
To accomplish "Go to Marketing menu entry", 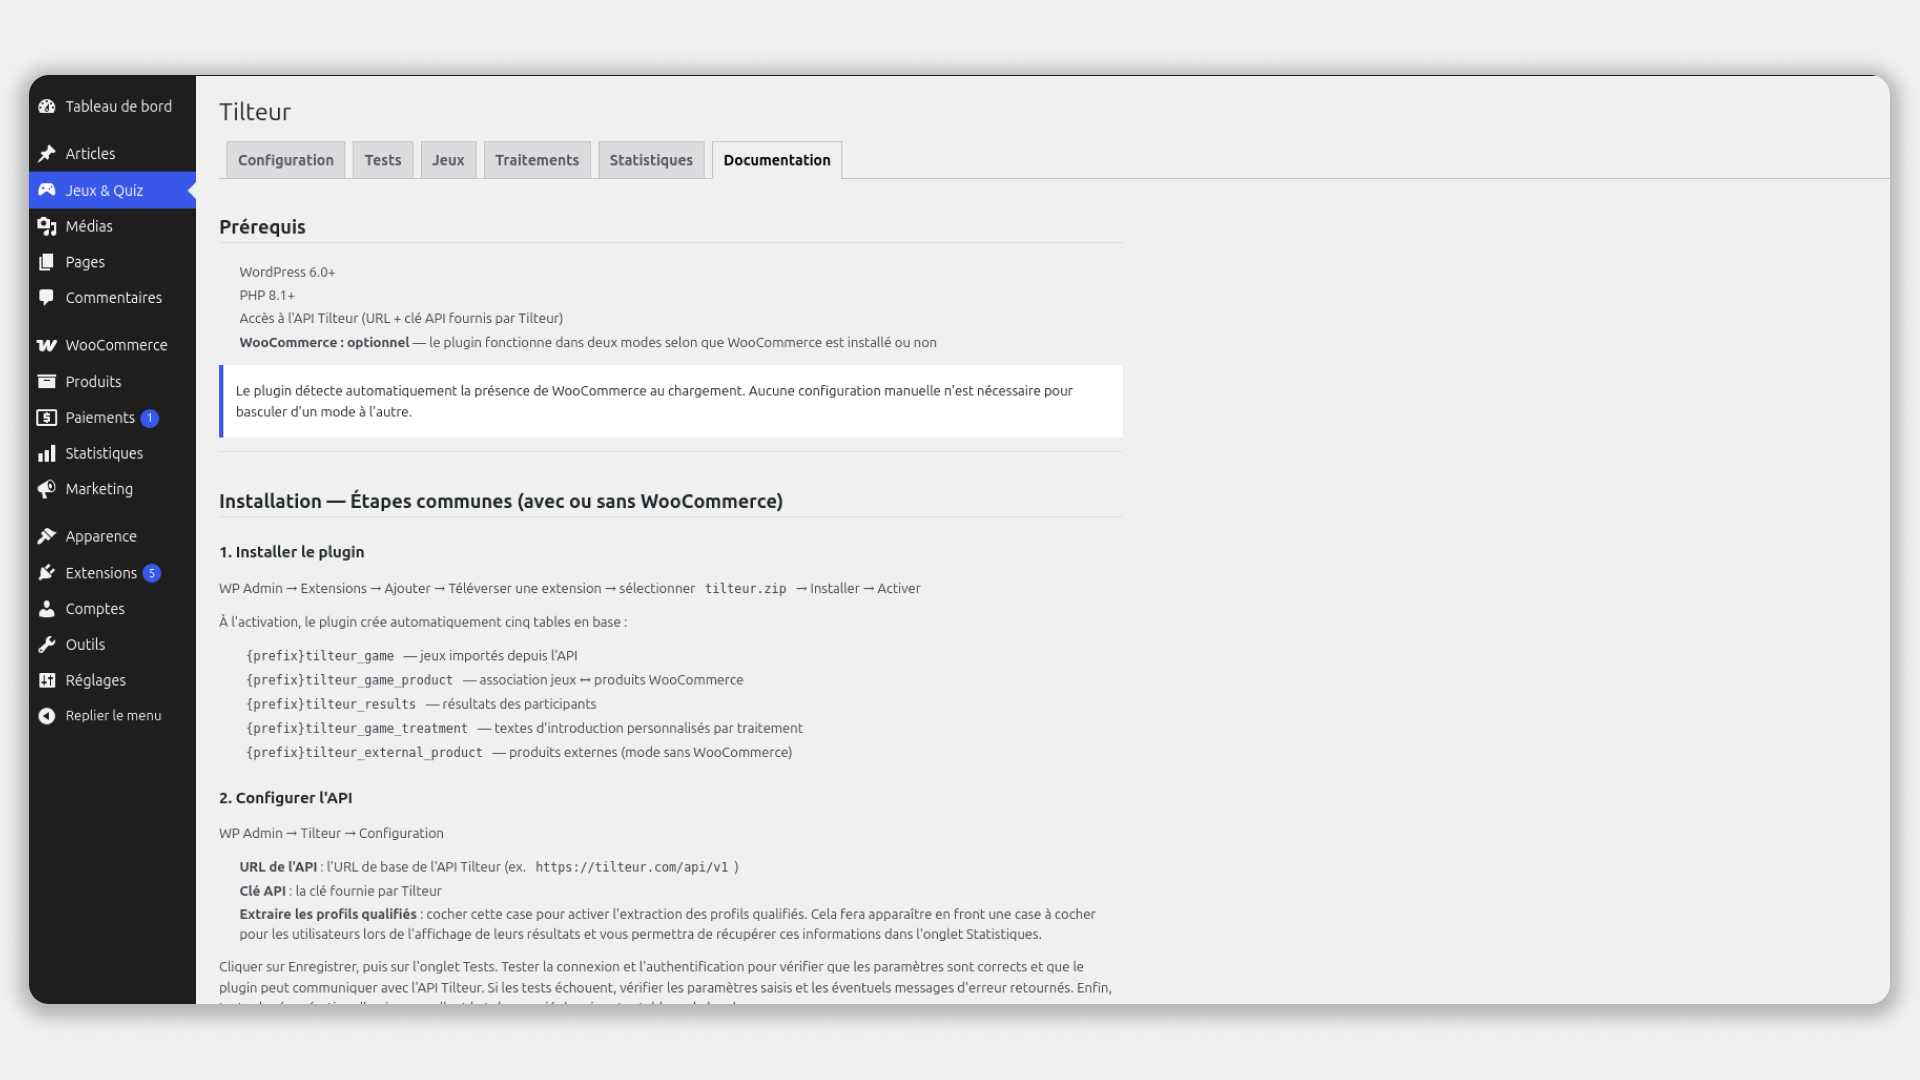I will pos(99,489).
